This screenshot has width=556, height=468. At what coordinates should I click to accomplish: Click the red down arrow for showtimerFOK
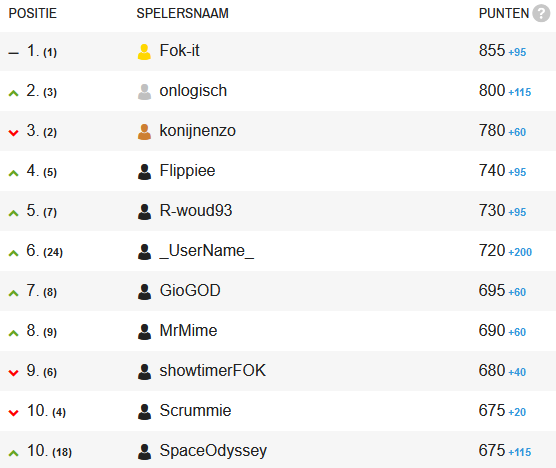[x=13, y=373]
